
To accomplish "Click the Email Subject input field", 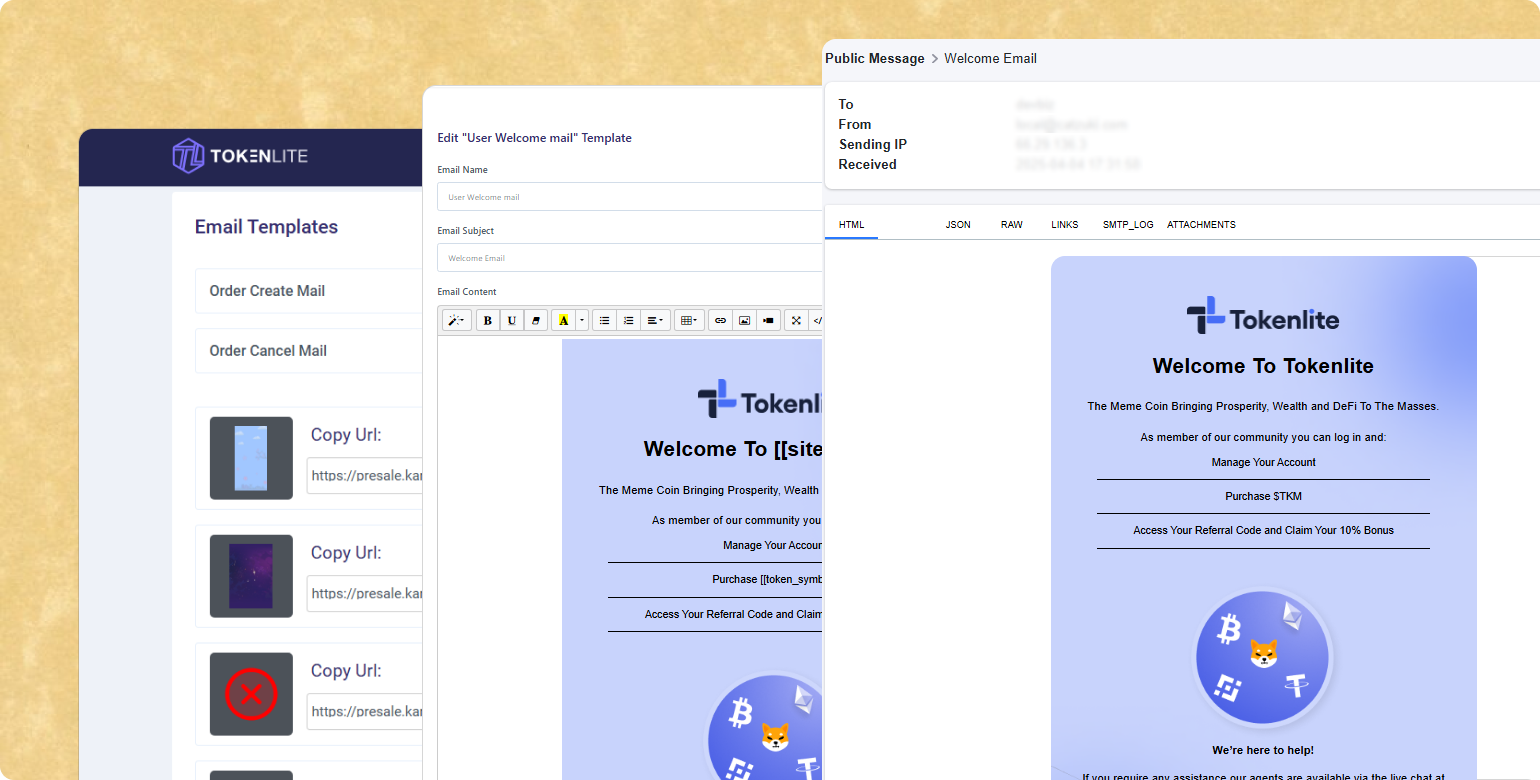I will [x=629, y=258].
